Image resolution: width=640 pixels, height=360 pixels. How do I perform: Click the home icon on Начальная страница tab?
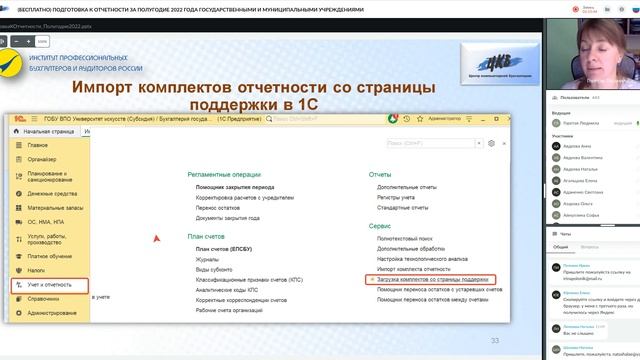point(16,131)
